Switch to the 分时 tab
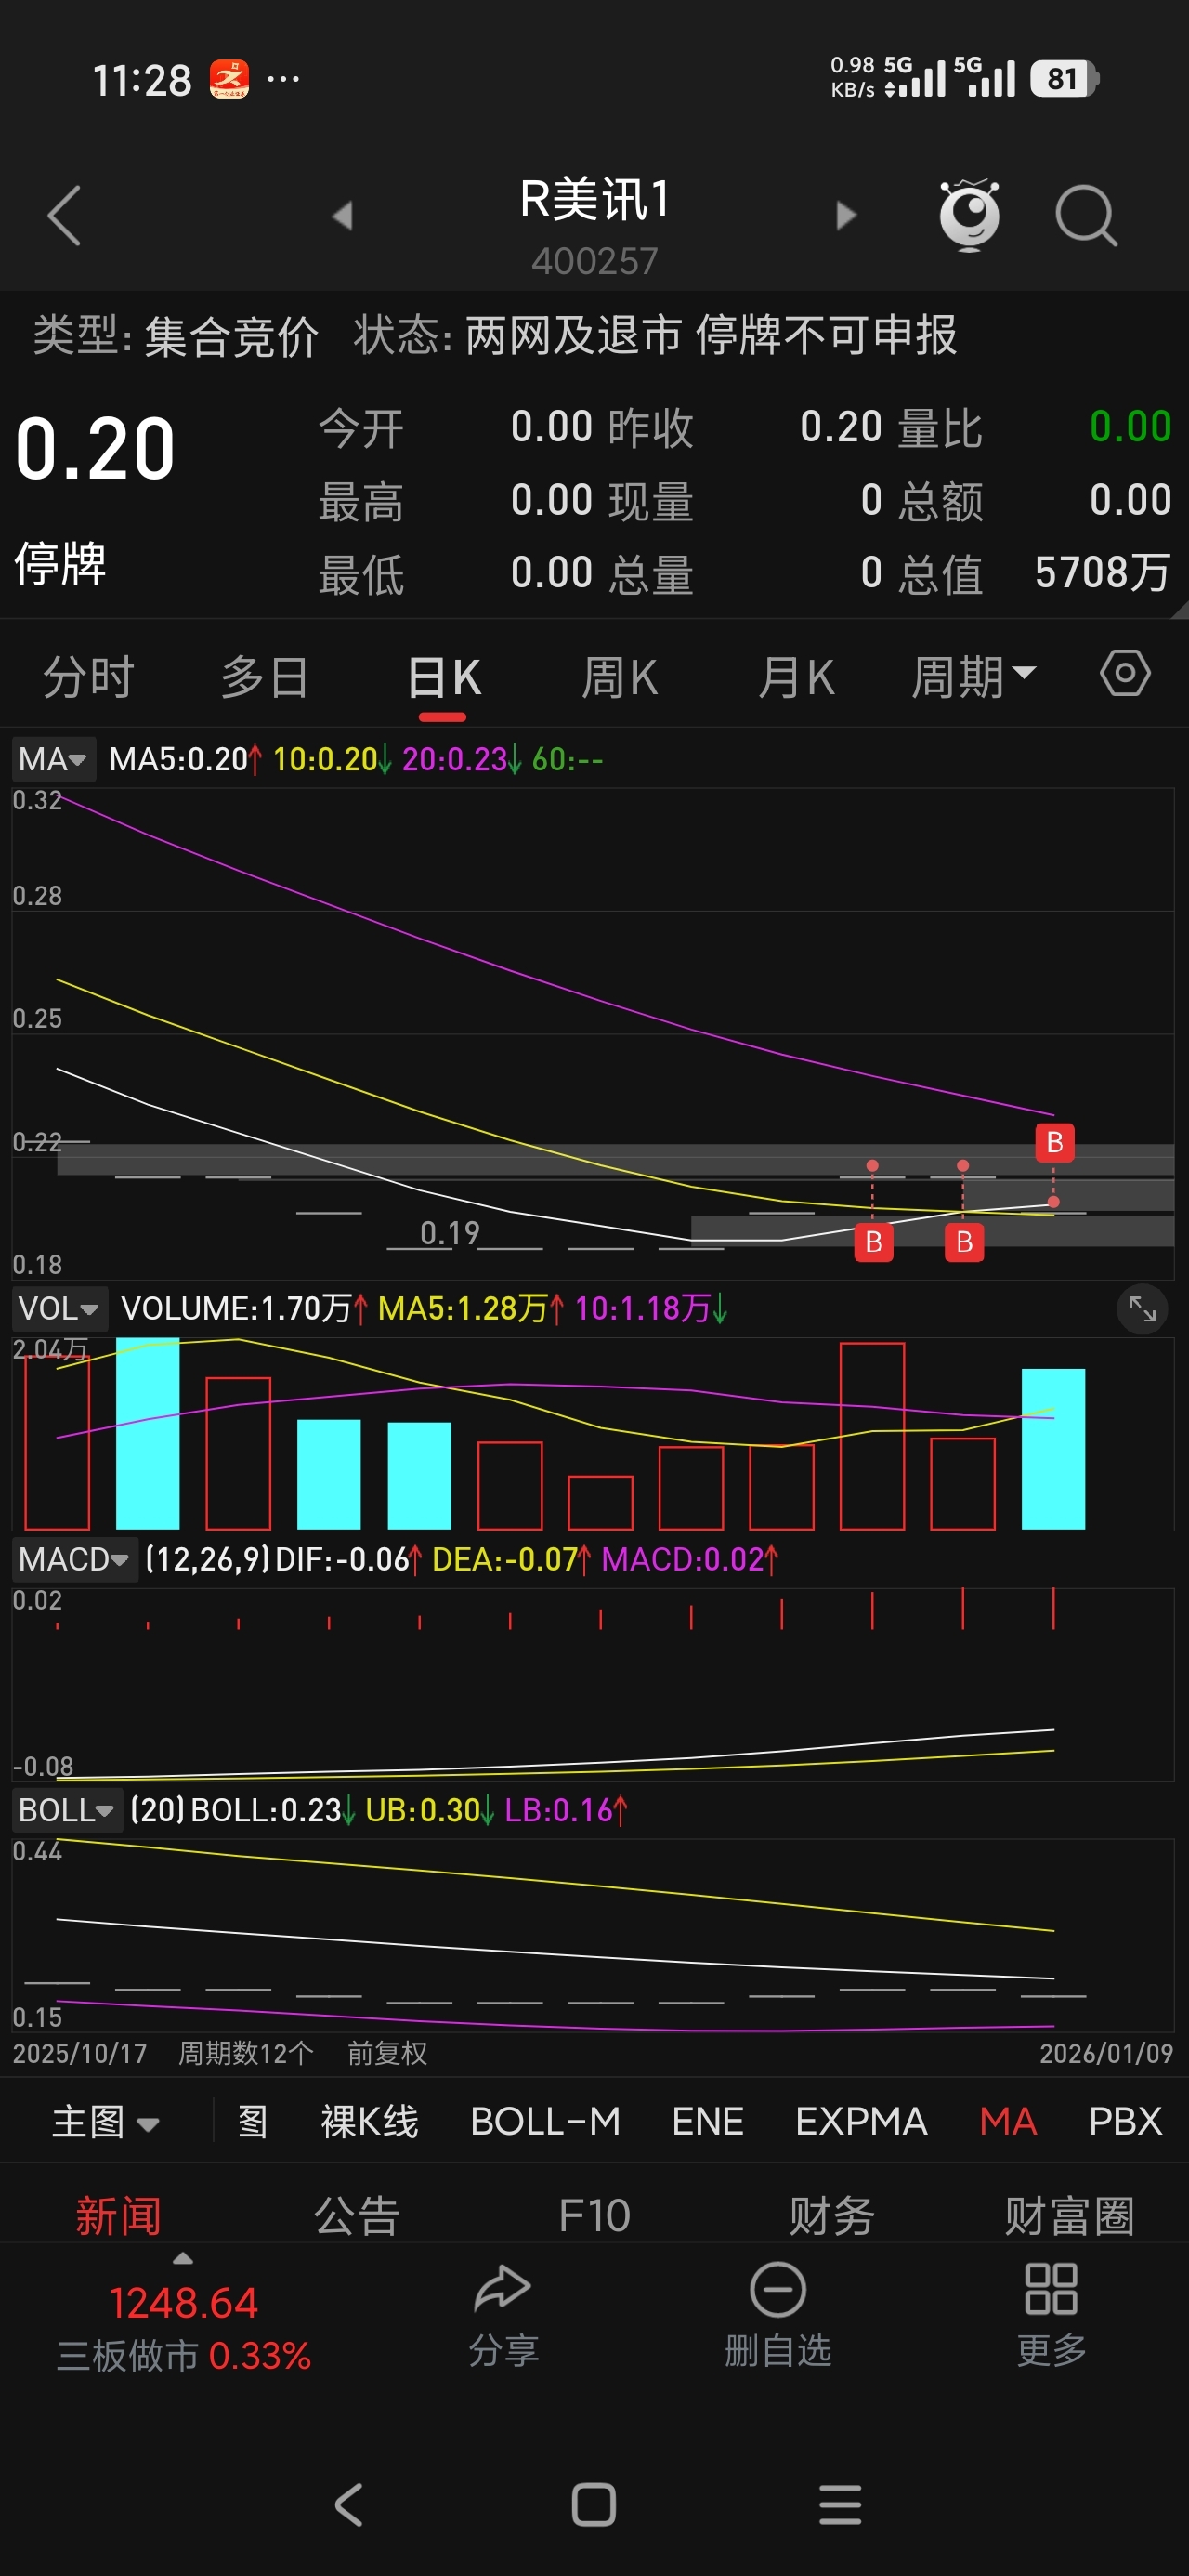Screen dimensions: 1189x2576 (x=88, y=677)
